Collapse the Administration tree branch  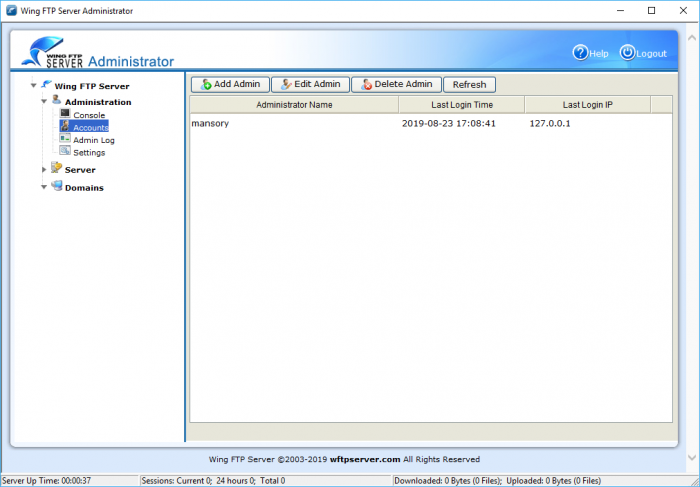tap(44, 101)
